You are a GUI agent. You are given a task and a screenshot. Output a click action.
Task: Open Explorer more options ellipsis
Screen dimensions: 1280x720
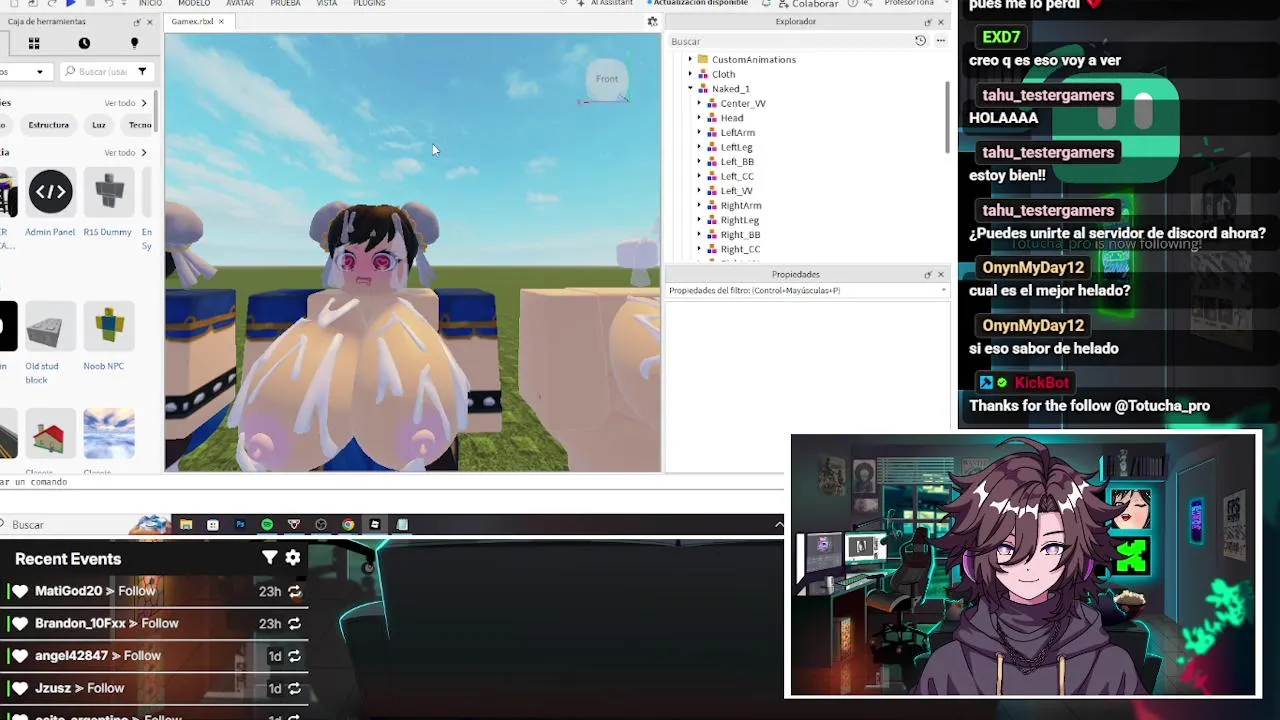940,41
